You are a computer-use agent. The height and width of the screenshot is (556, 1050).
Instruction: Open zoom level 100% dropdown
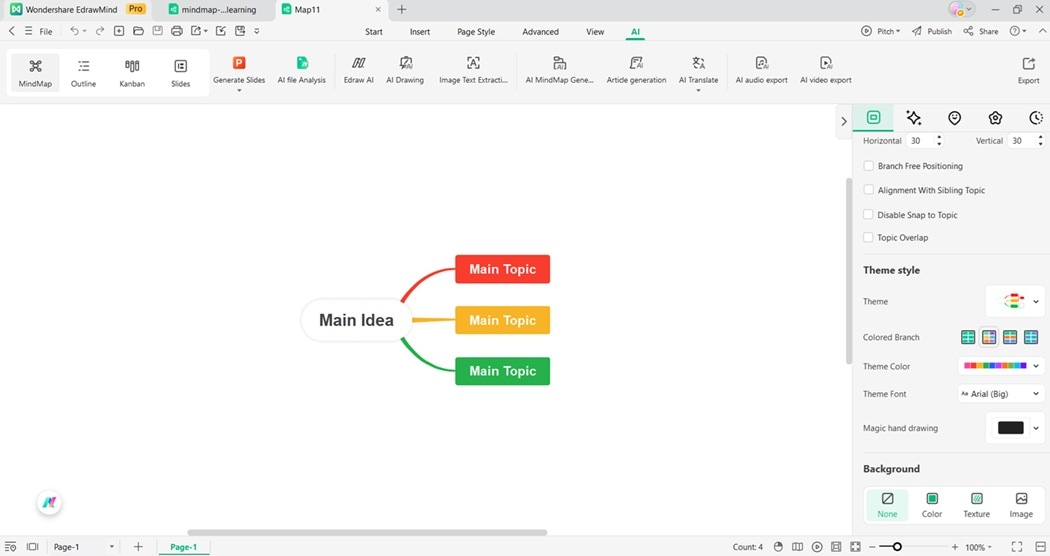pyautogui.click(x=978, y=547)
